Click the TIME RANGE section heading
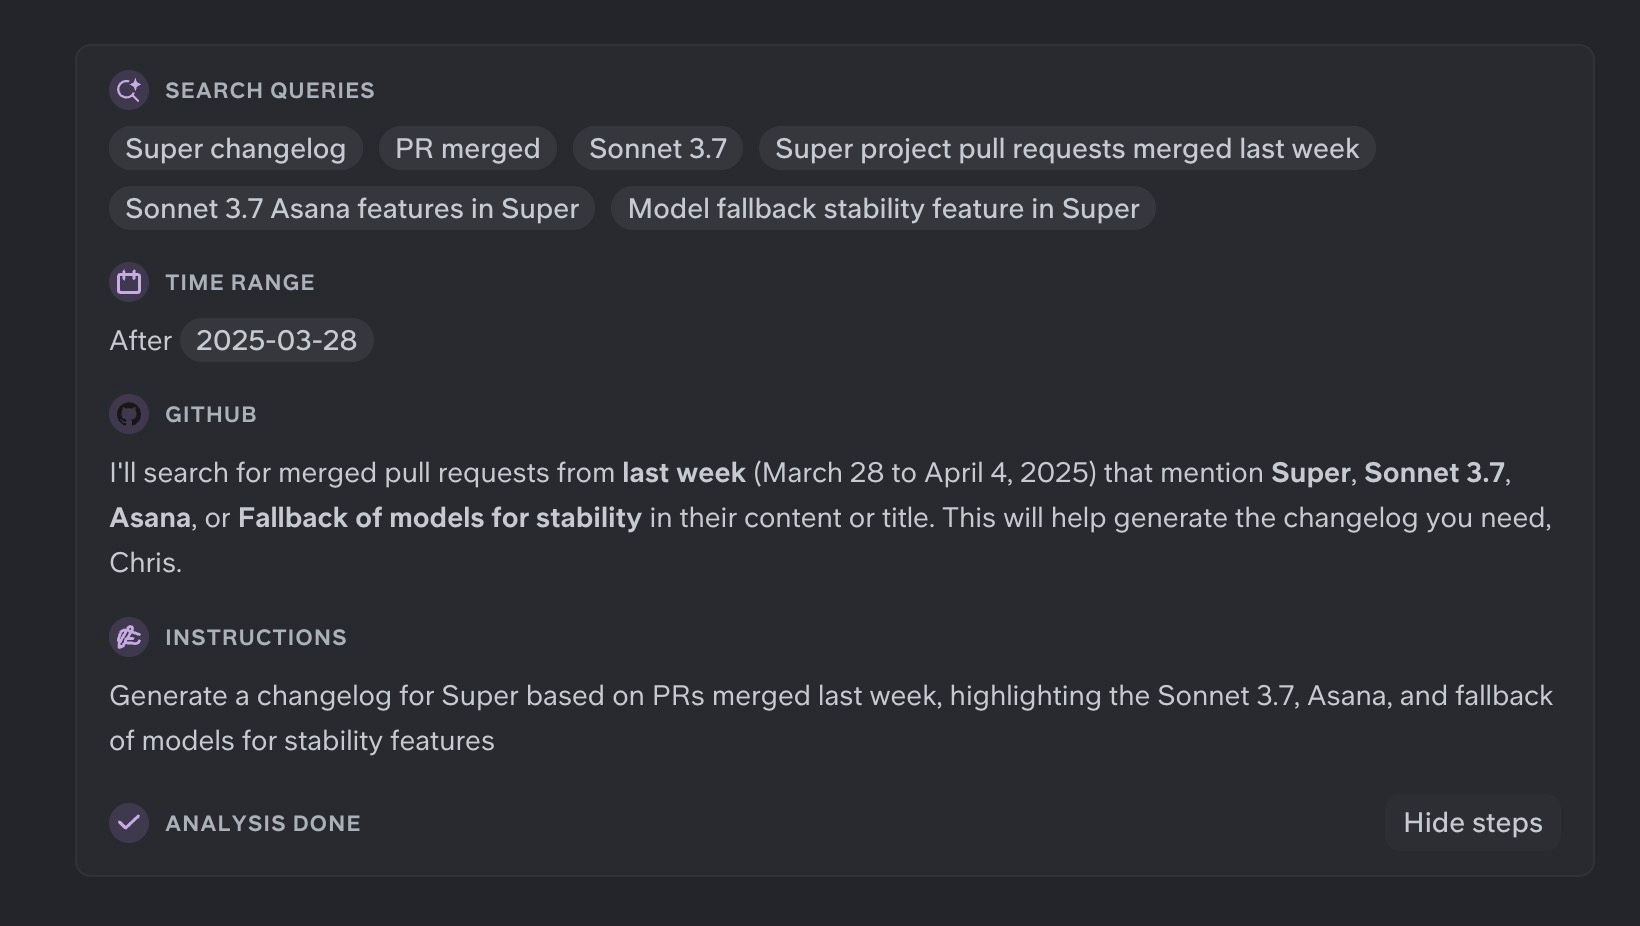The height and width of the screenshot is (926, 1640). 239,283
